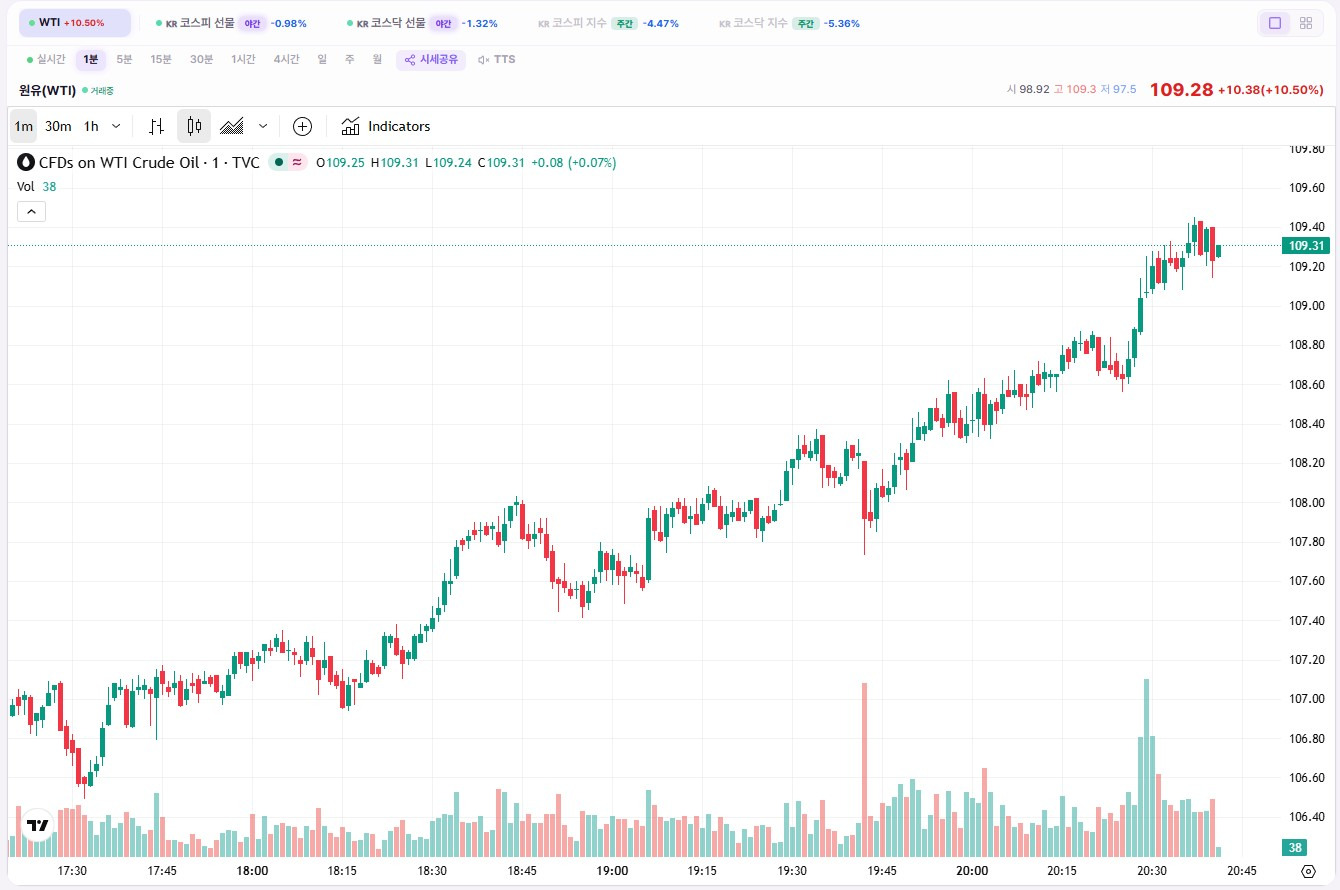Open the Indicators panel
Viewport: 1340px width, 890px height.
tap(385, 125)
